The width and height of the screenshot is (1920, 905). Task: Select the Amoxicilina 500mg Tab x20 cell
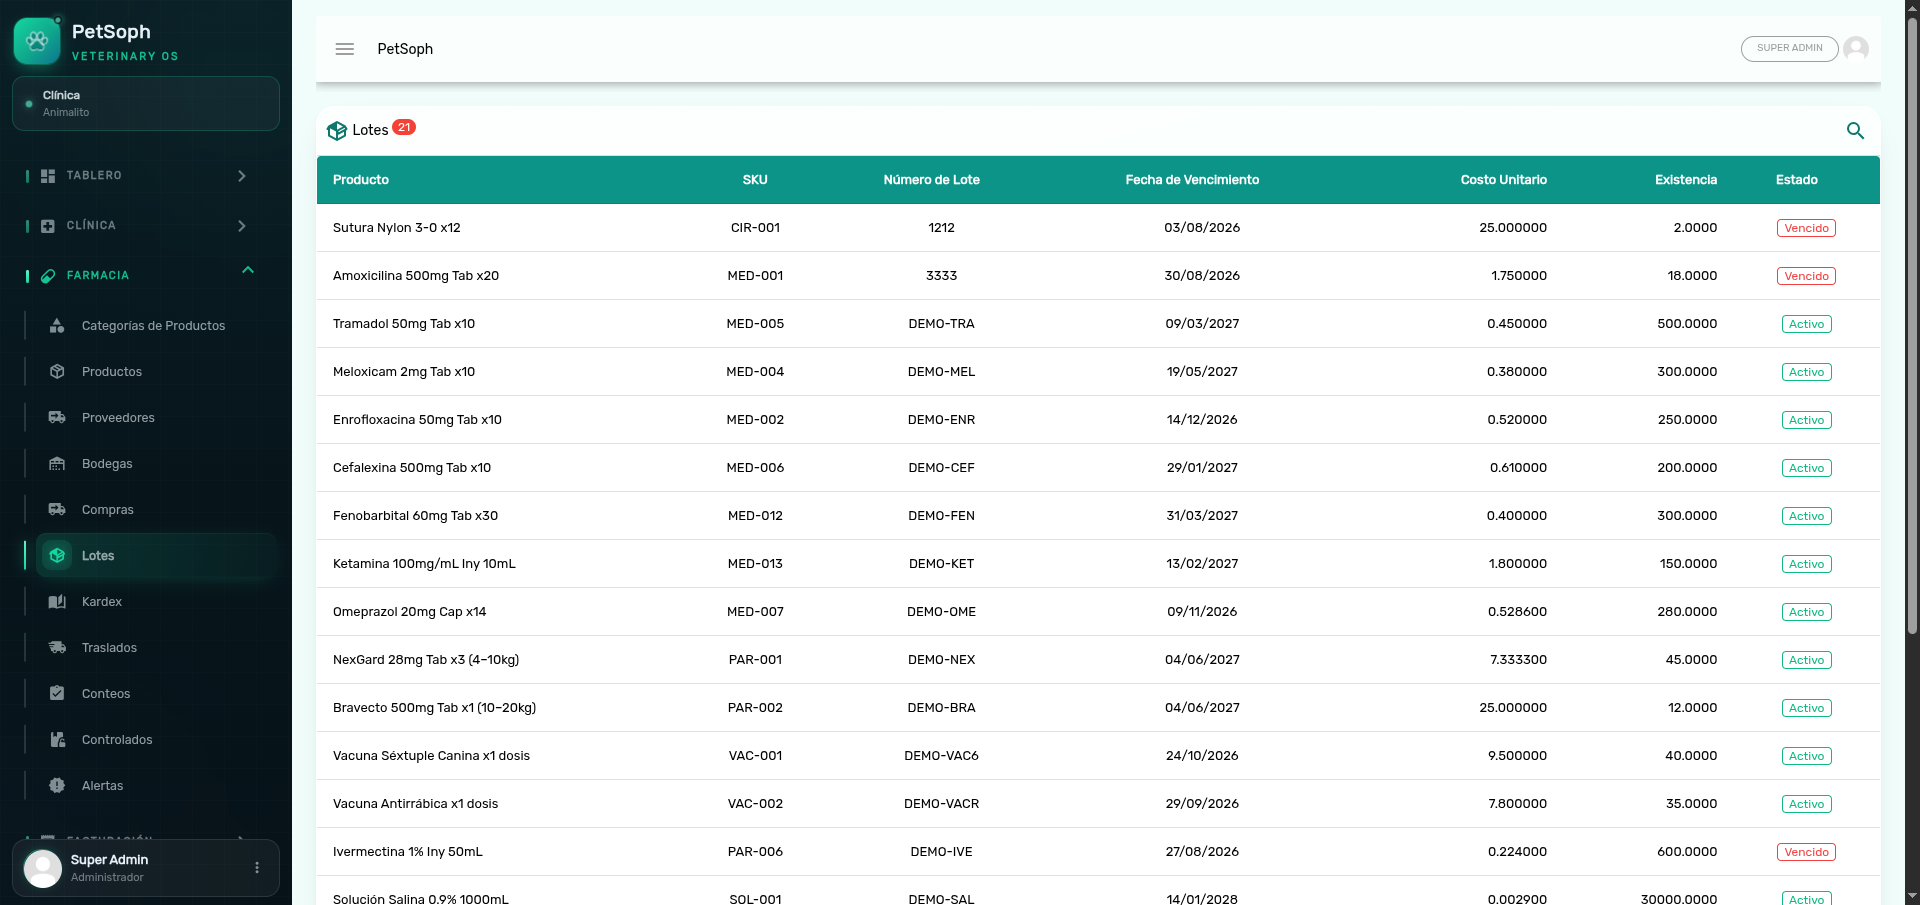coord(416,276)
